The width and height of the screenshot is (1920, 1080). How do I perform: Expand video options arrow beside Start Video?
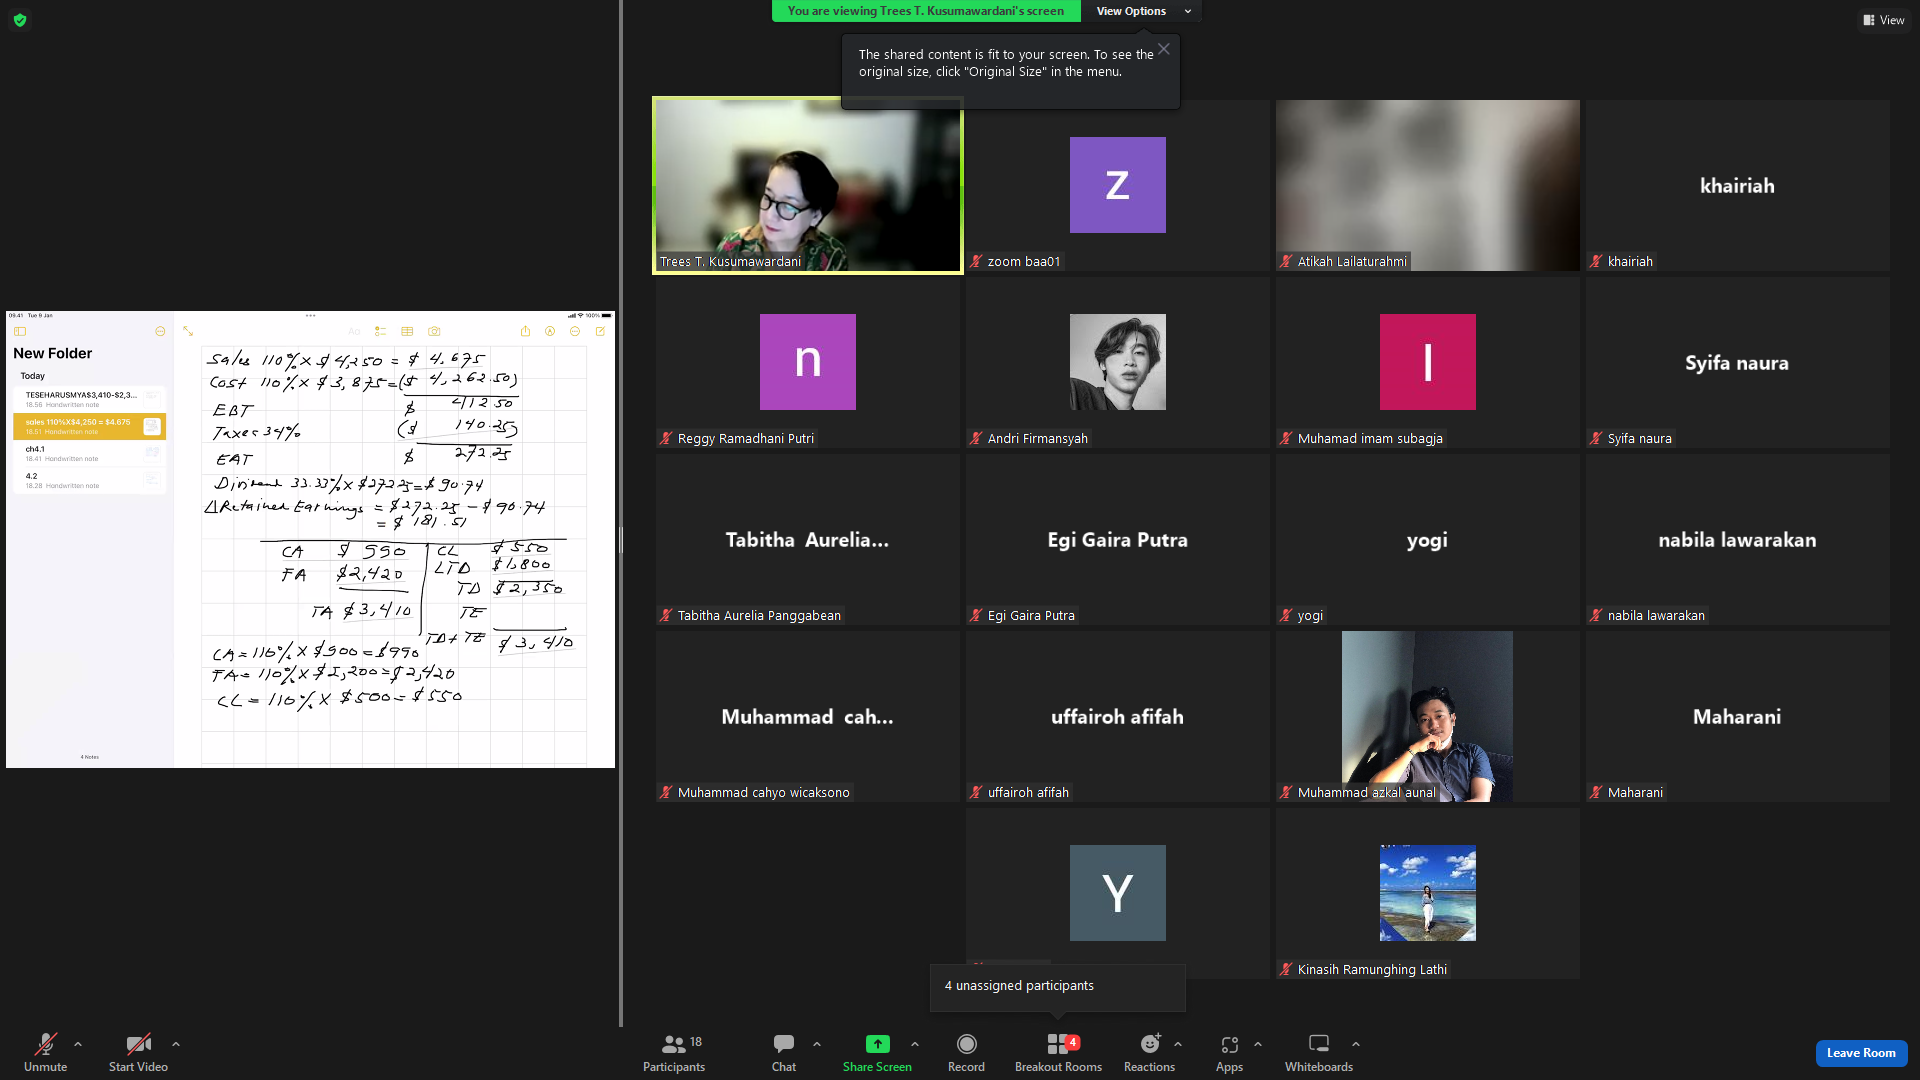click(176, 1044)
